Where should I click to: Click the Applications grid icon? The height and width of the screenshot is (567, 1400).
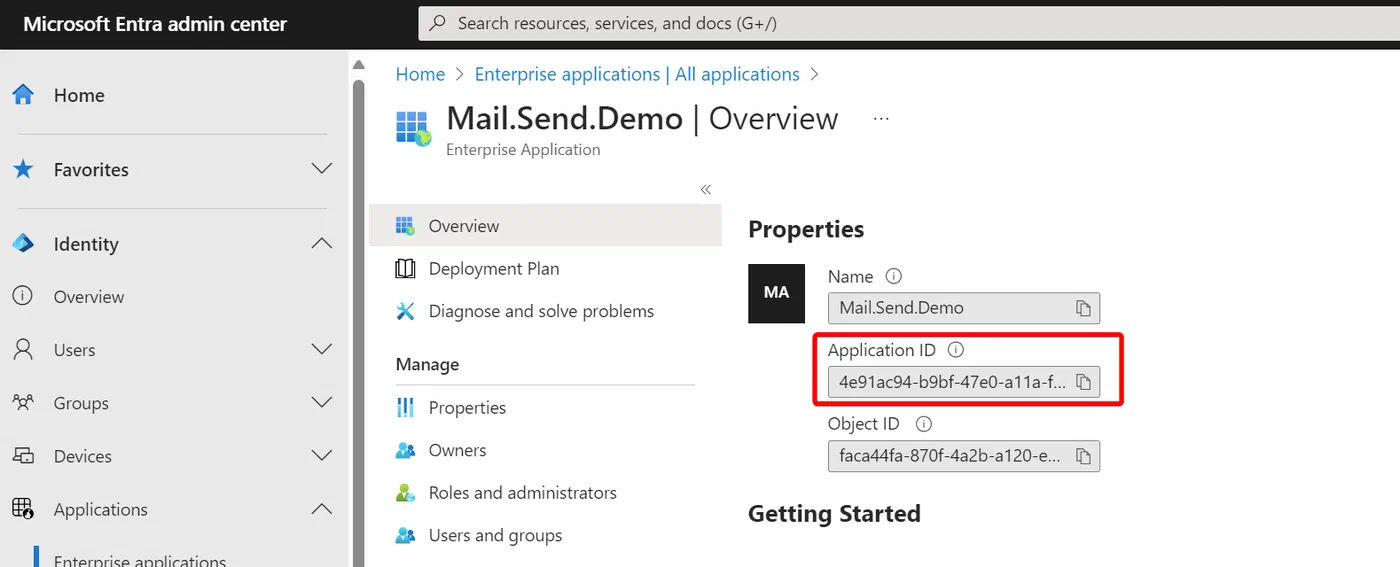[23, 508]
